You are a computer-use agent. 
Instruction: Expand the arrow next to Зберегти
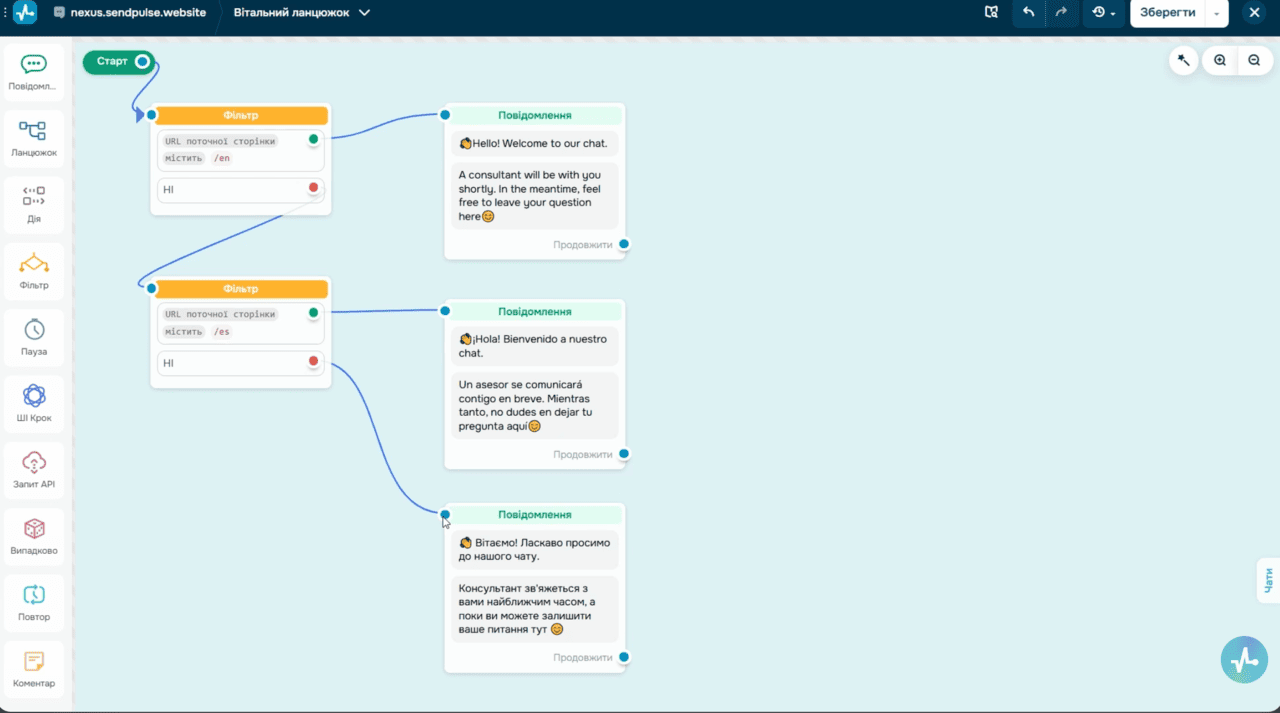click(1216, 13)
